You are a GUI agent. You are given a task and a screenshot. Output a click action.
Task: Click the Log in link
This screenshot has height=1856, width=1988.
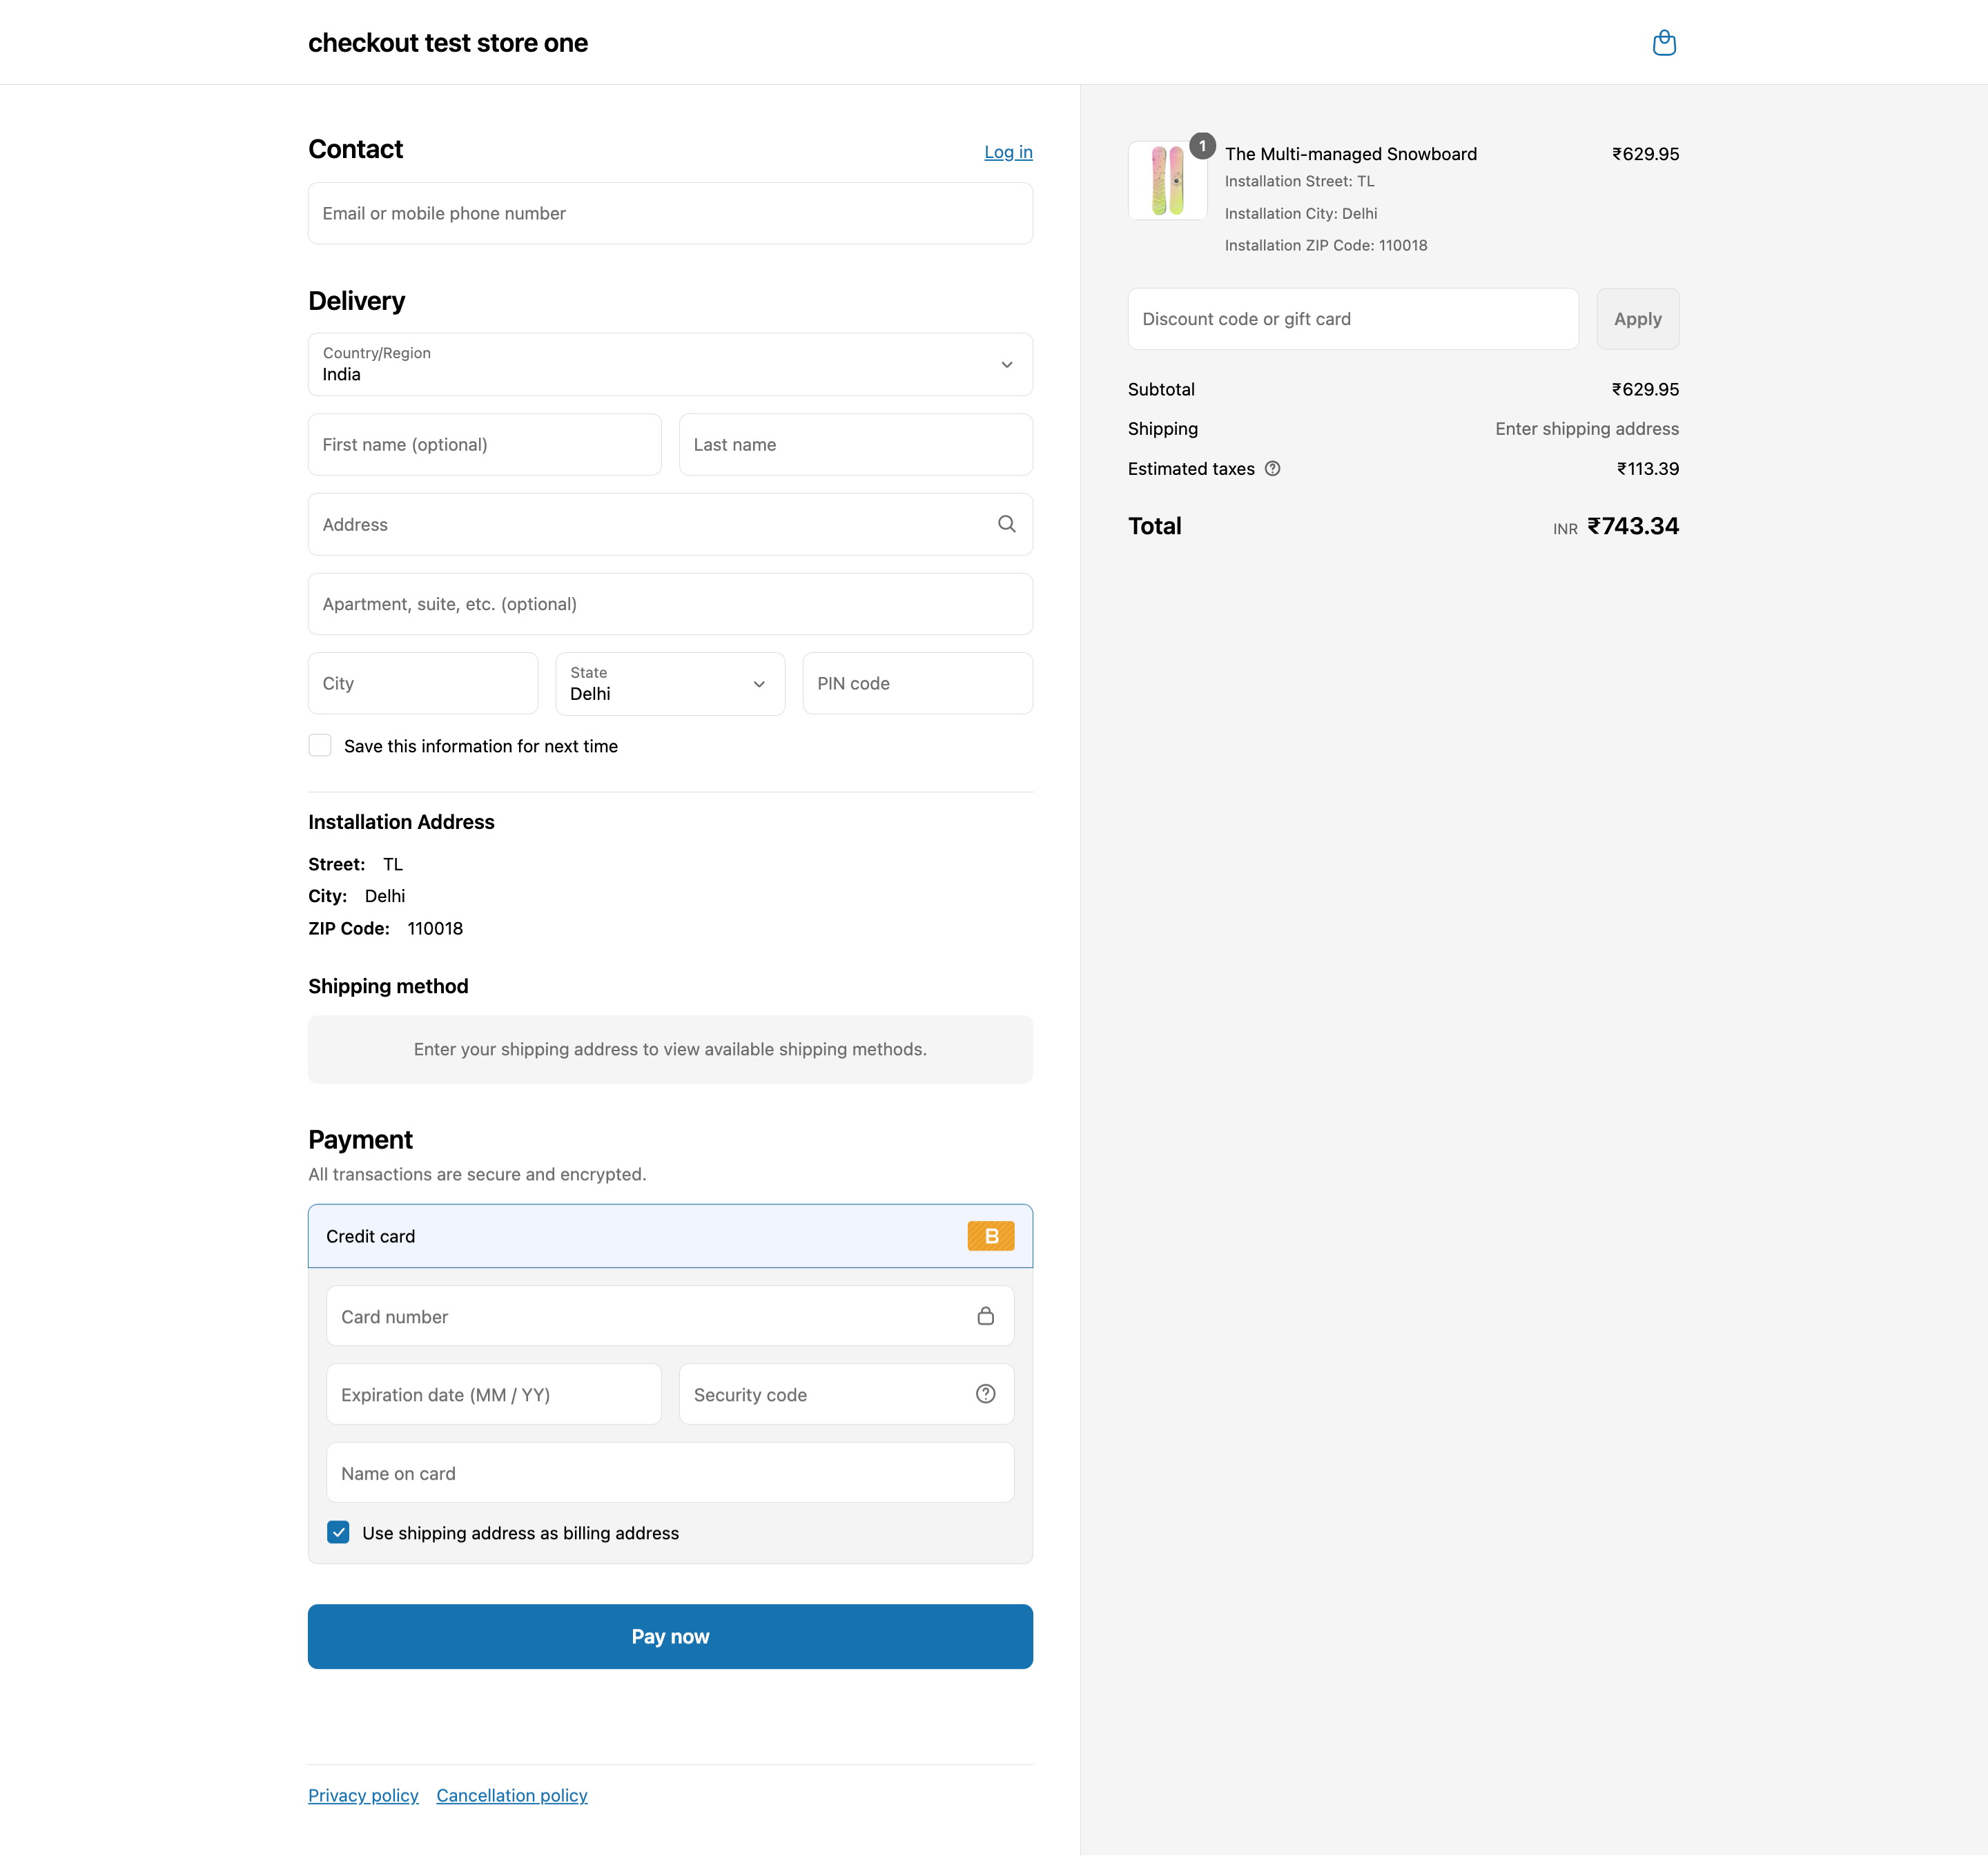click(x=1007, y=152)
